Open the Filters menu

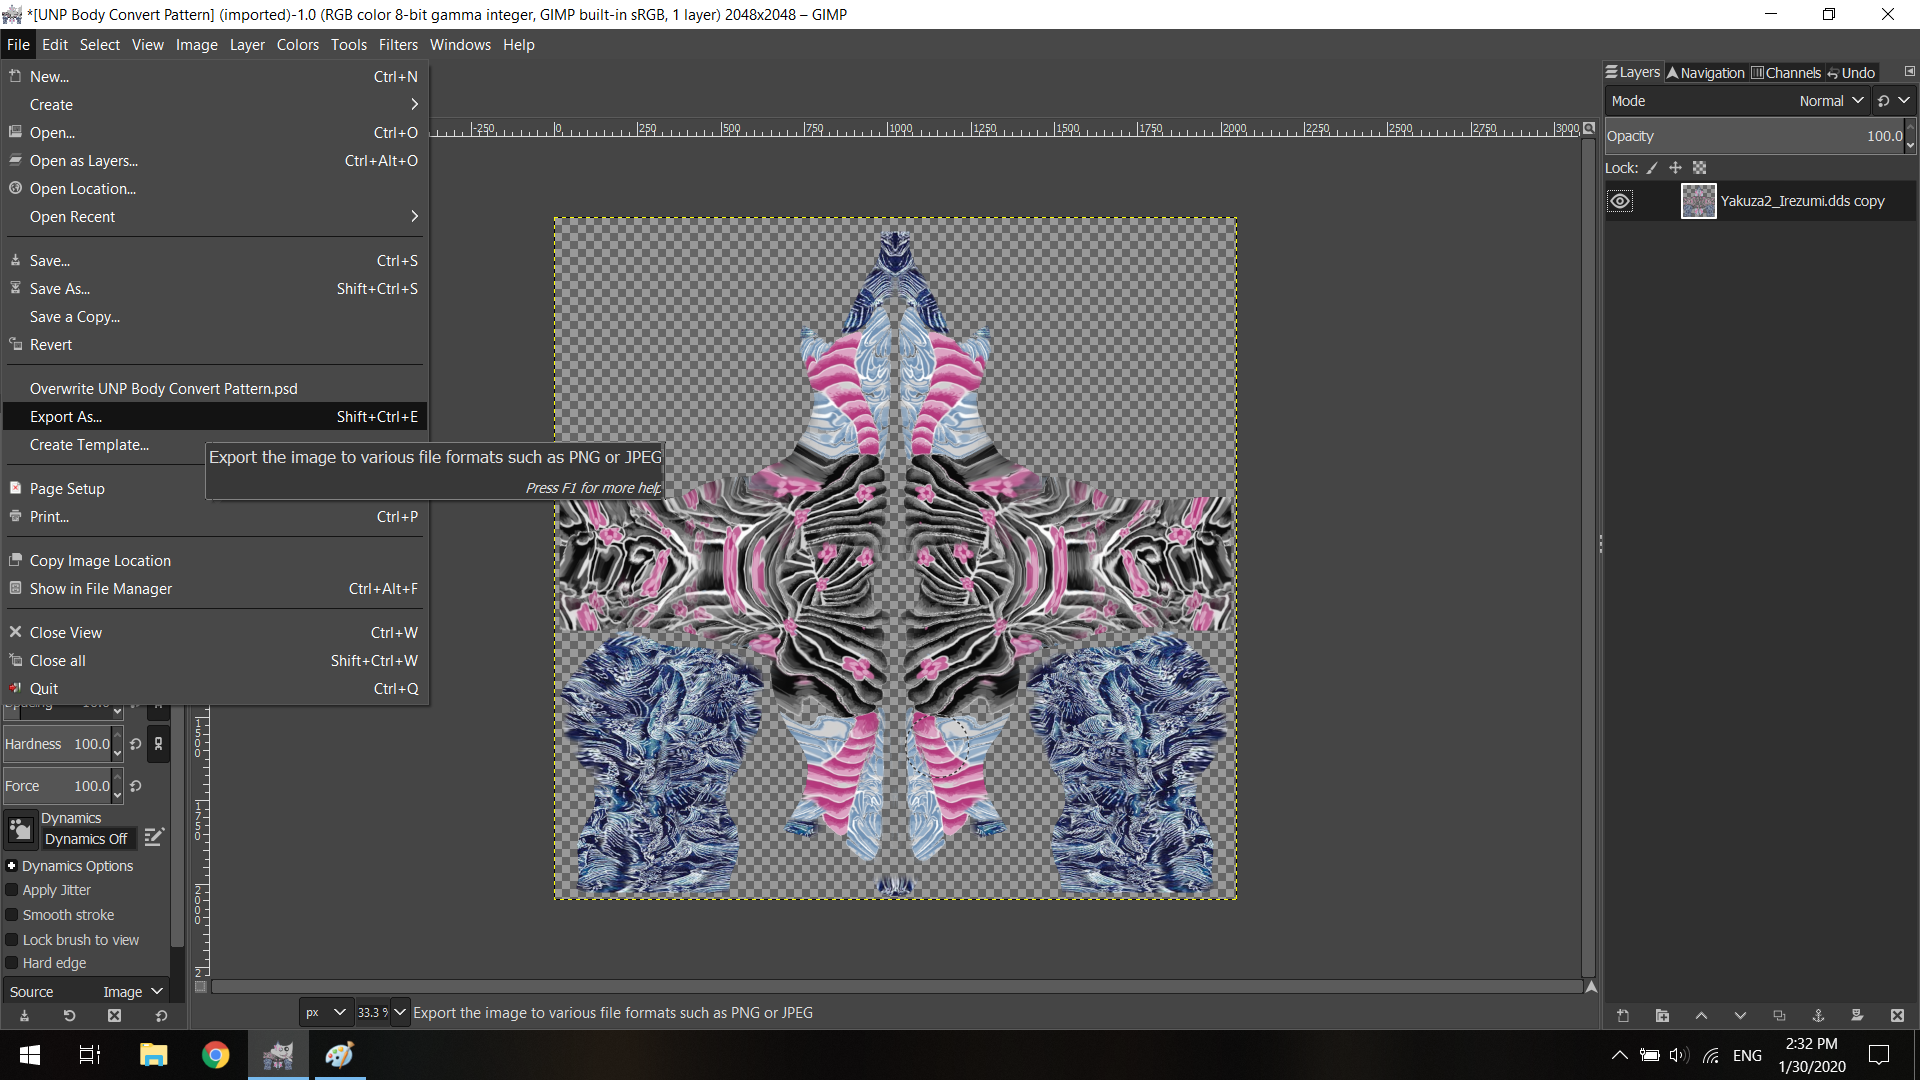(398, 45)
